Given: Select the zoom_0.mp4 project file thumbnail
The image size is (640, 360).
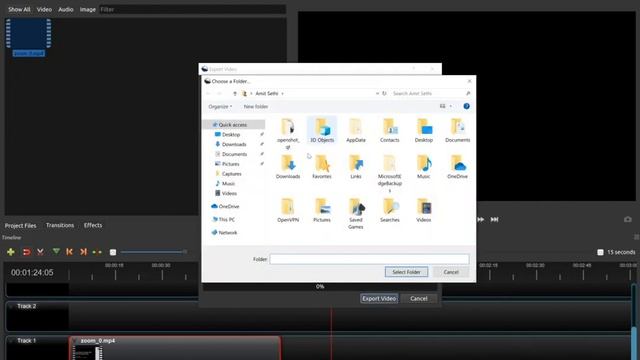Looking at the screenshot, I should point(29,37).
